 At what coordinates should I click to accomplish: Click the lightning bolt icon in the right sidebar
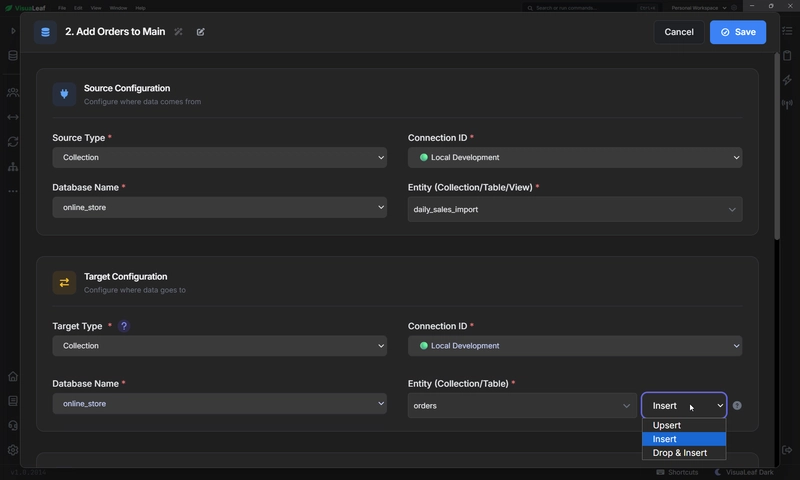(787, 80)
